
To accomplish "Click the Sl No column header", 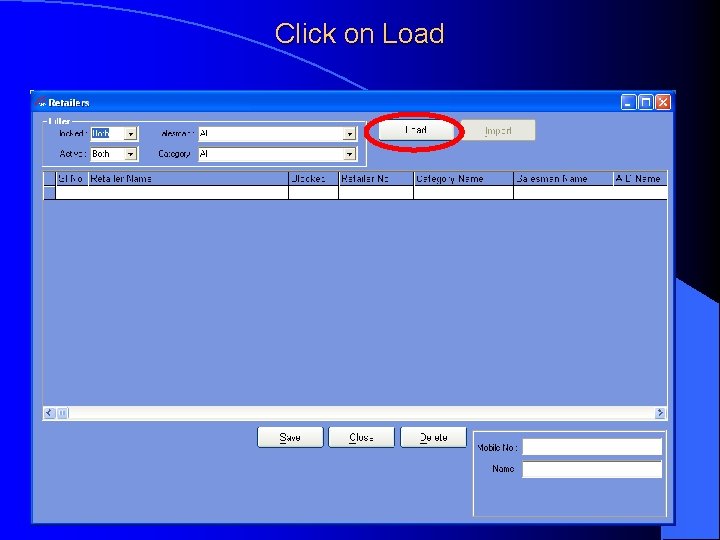I will tap(72, 179).
